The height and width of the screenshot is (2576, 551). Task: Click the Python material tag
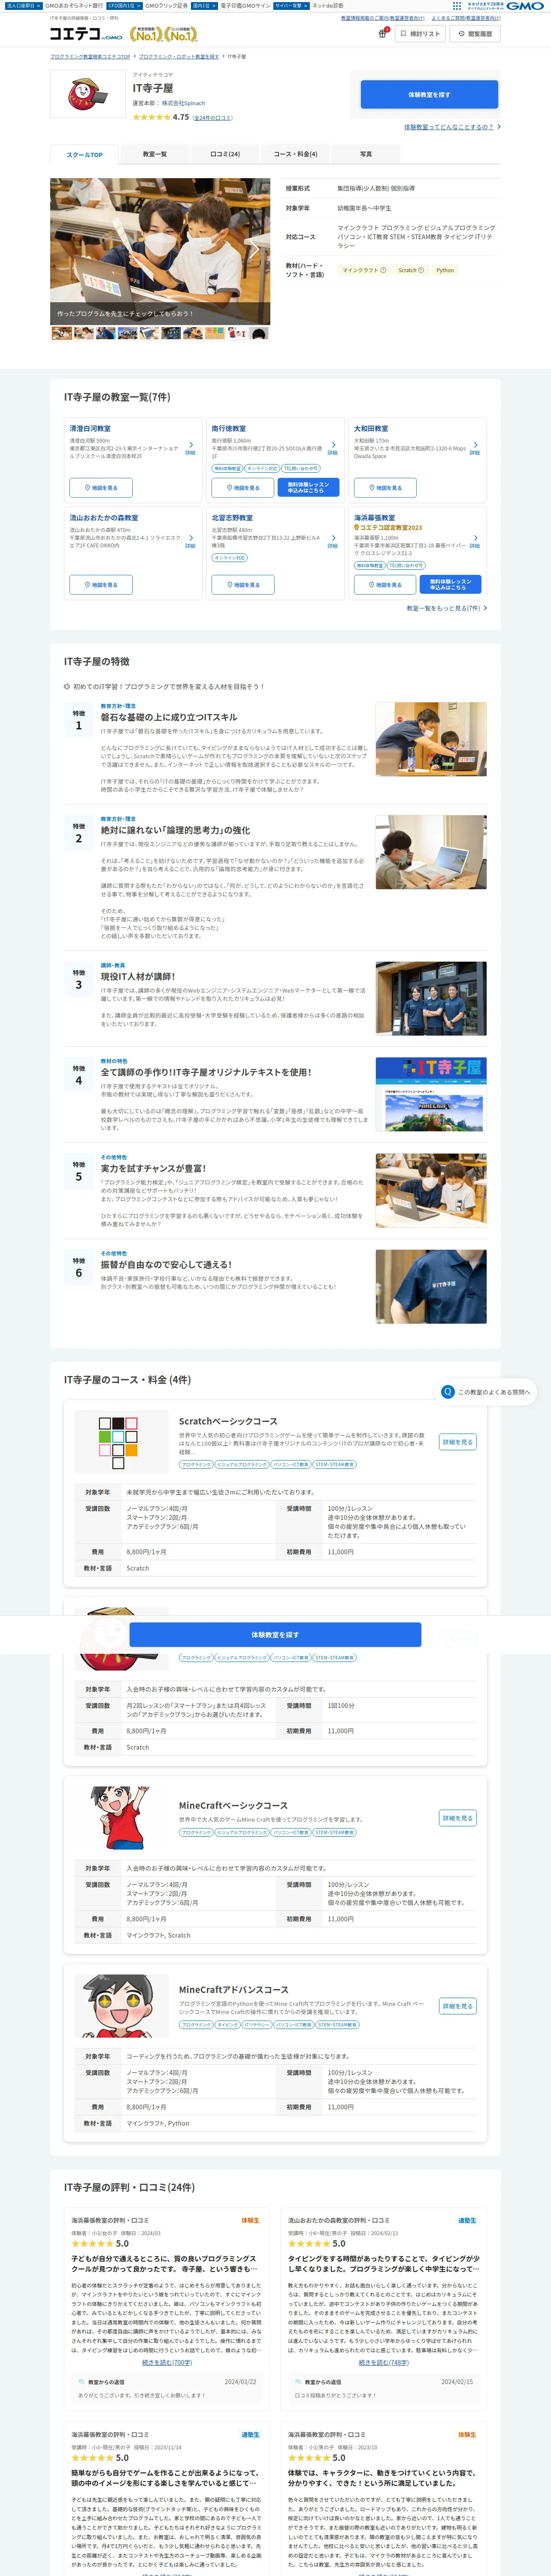tap(445, 270)
